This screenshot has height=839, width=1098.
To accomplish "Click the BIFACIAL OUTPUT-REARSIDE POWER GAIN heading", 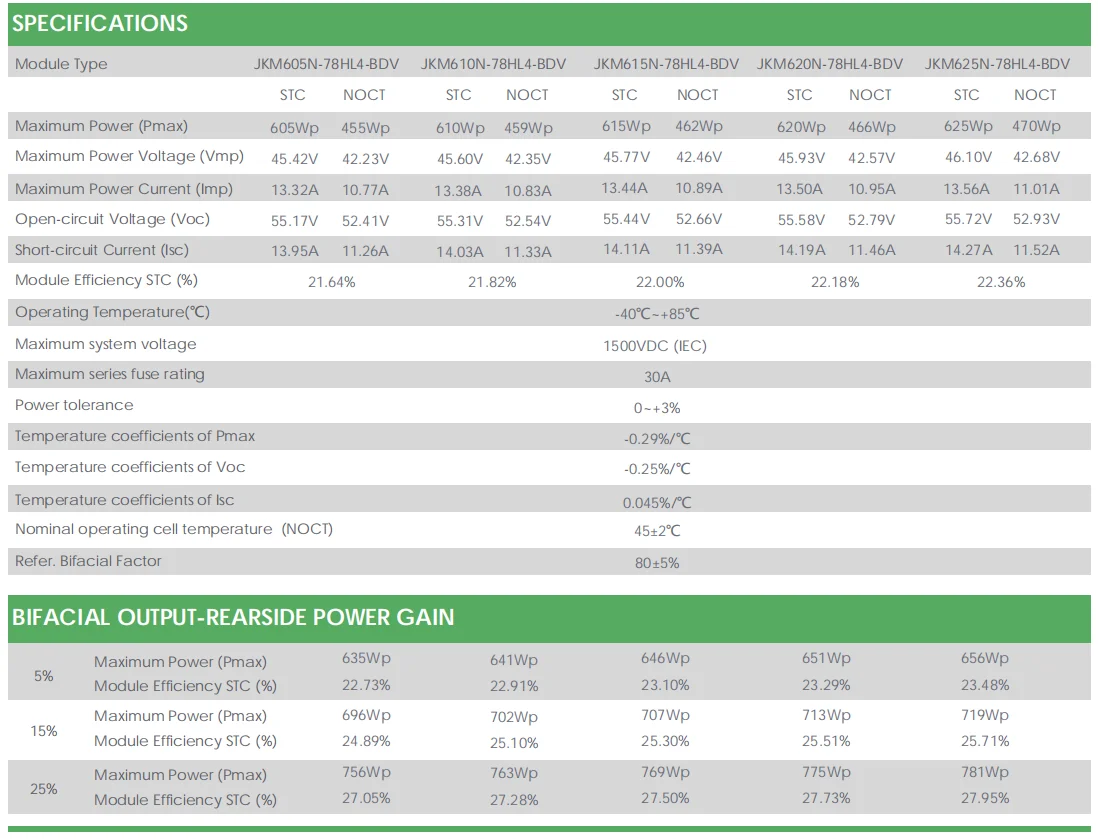I will tap(233, 617).
